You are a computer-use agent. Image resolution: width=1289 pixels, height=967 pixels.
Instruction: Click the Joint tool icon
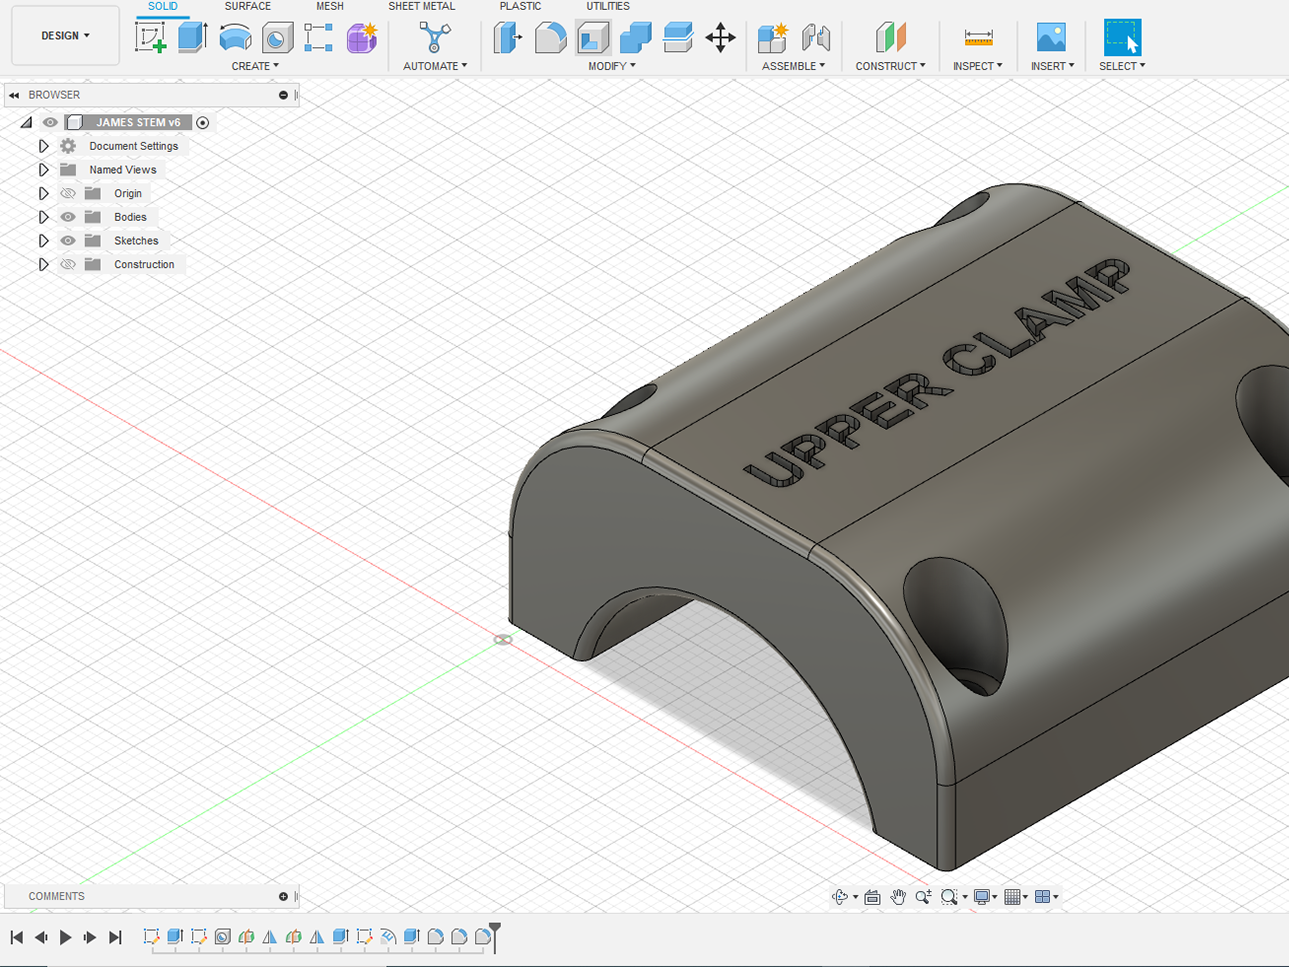click(816, 38)
